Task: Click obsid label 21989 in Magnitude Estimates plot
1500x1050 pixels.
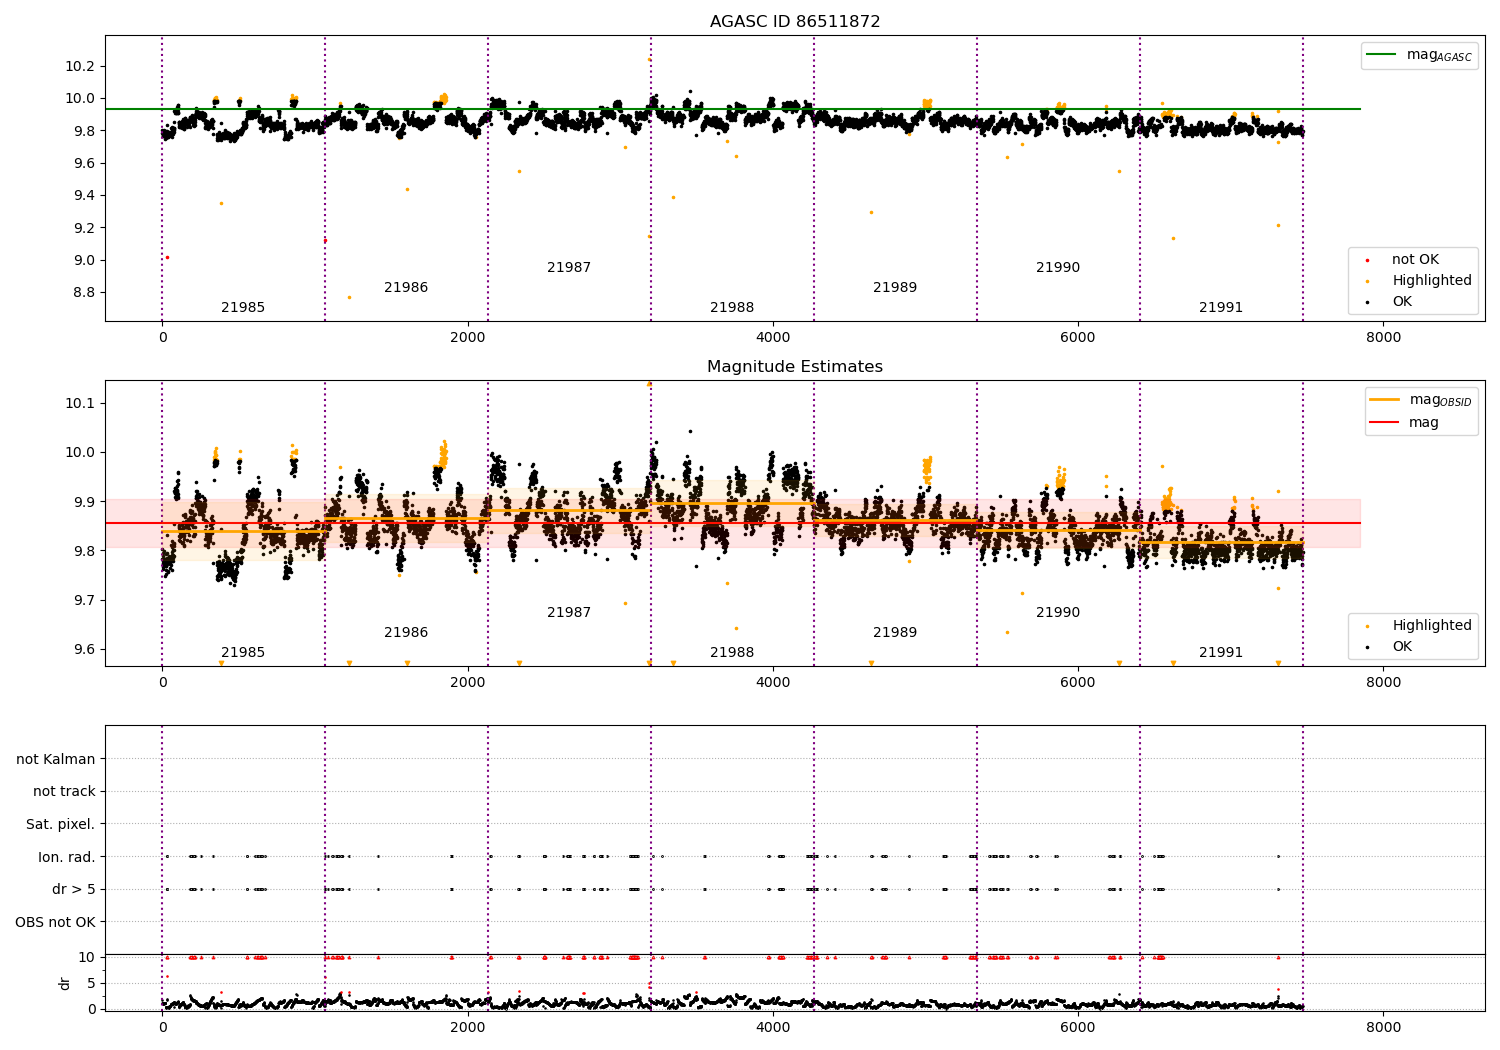Action: pyautogui.click(x=895, y=633)
